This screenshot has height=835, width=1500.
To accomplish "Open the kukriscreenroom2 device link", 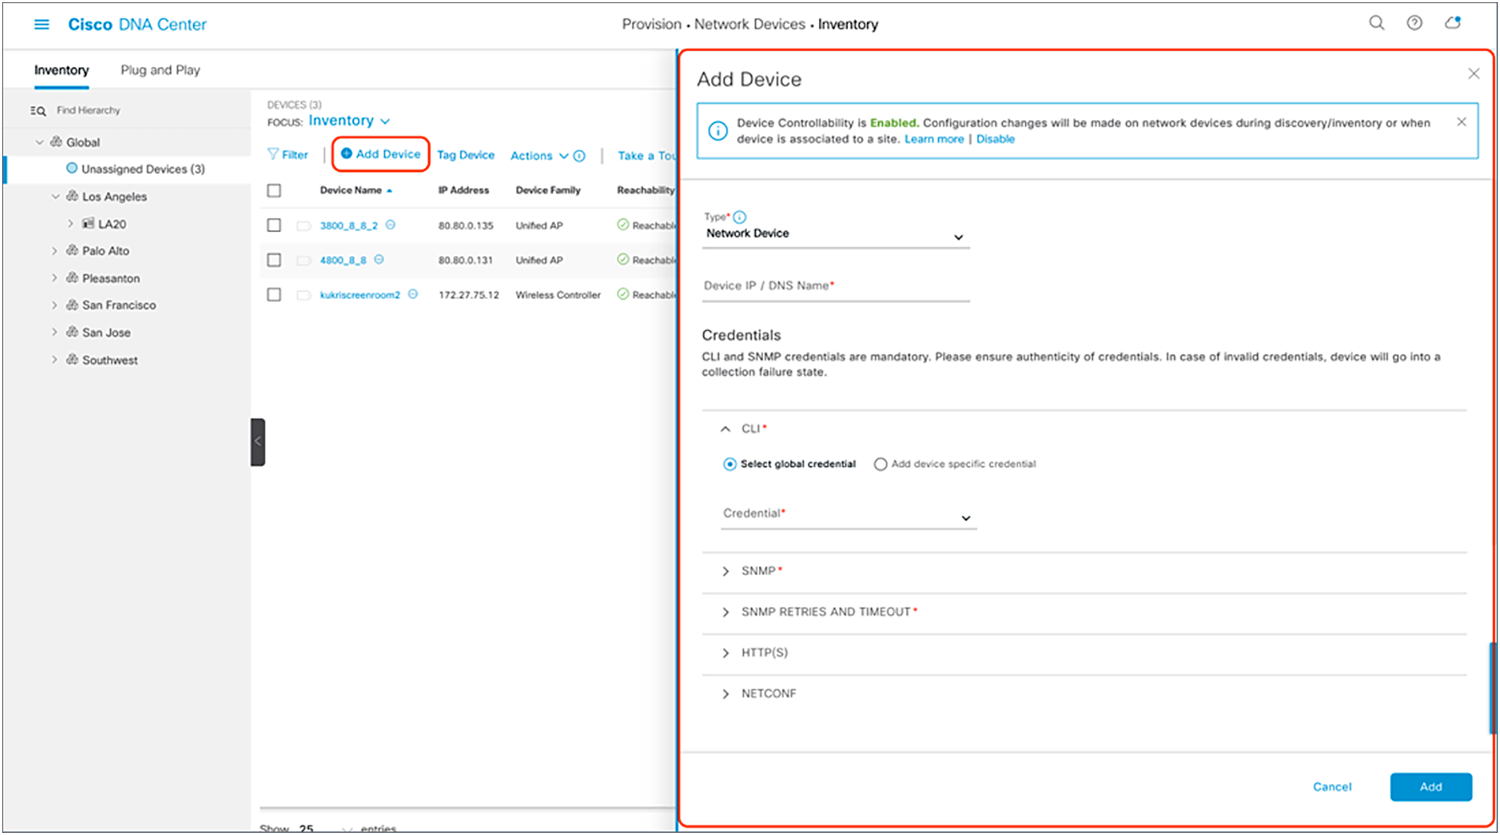I will point(360,295).
